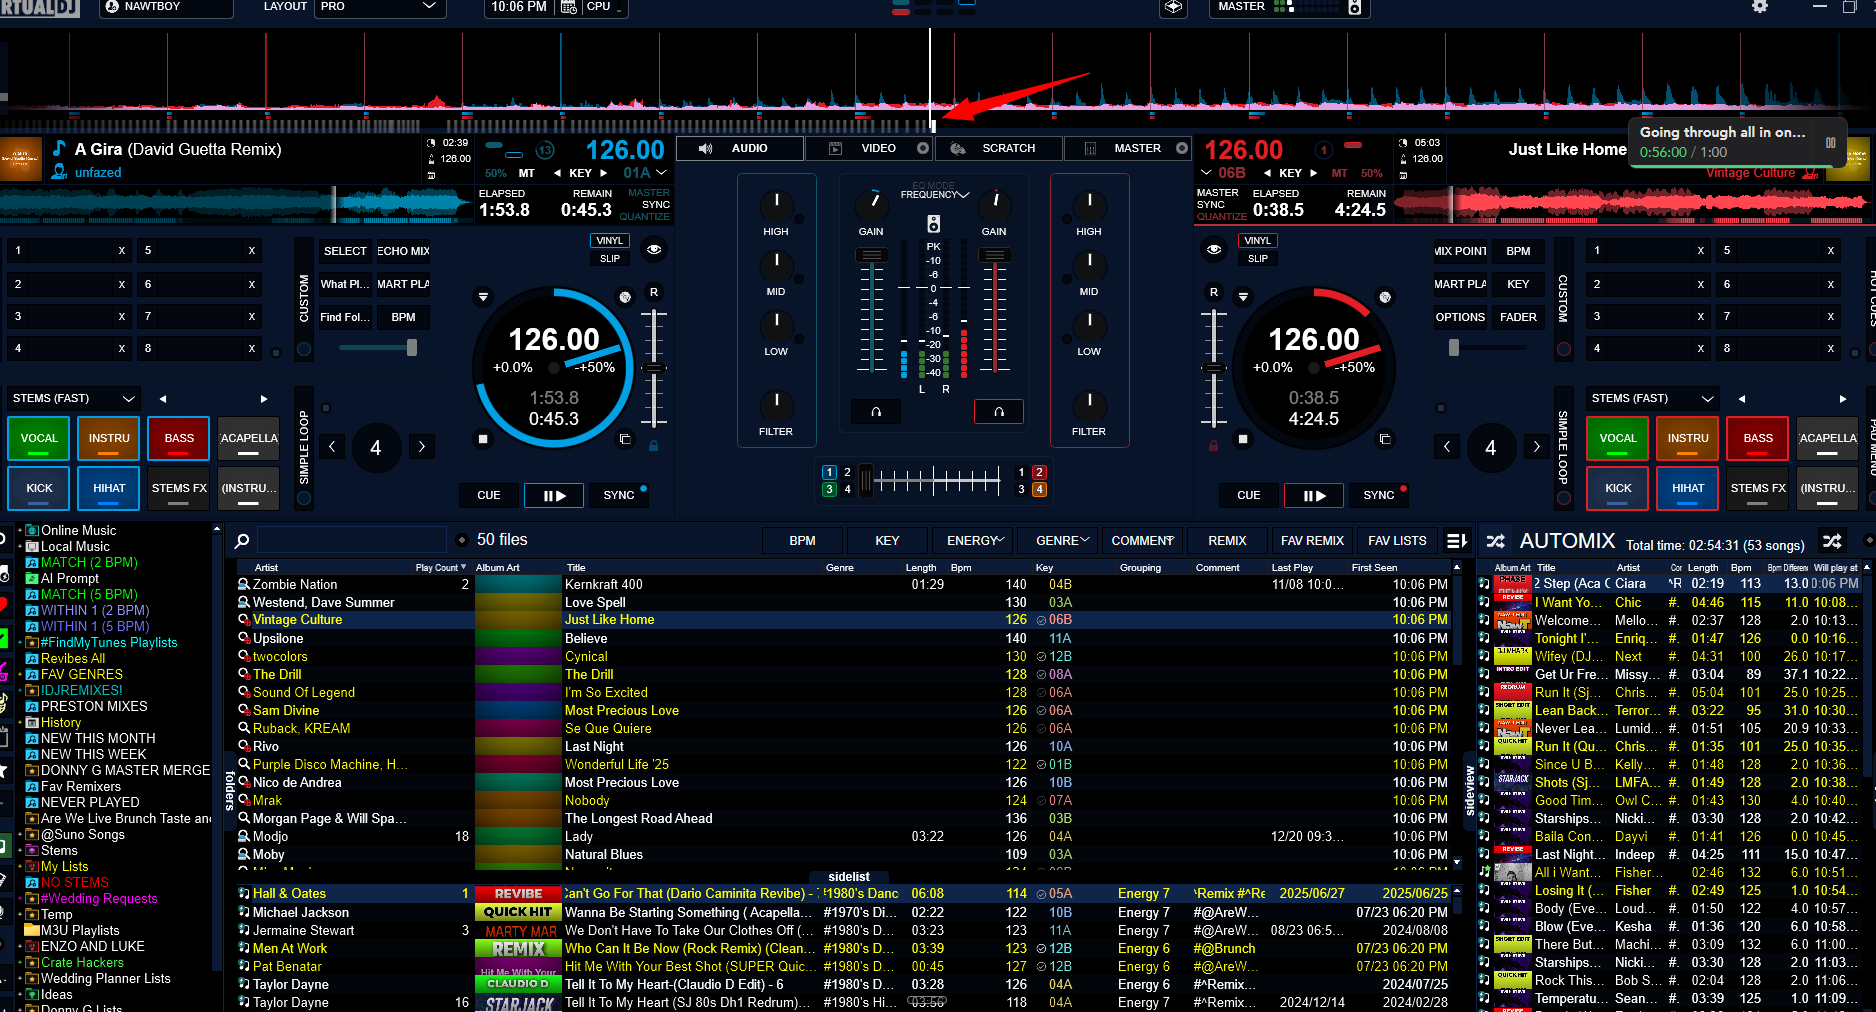Click left deck headphone cue button
The image size is (1876, 1012).
tap(876, 412)
